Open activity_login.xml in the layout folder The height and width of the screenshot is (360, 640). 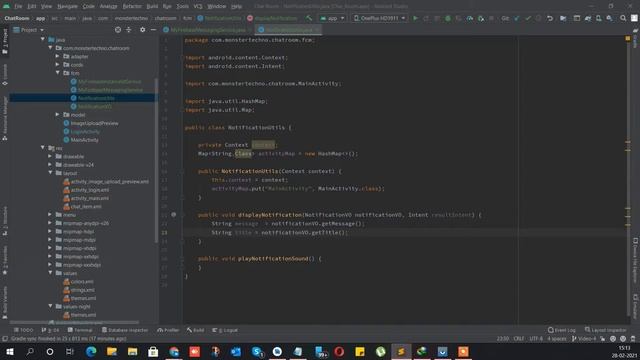(86, 189)
